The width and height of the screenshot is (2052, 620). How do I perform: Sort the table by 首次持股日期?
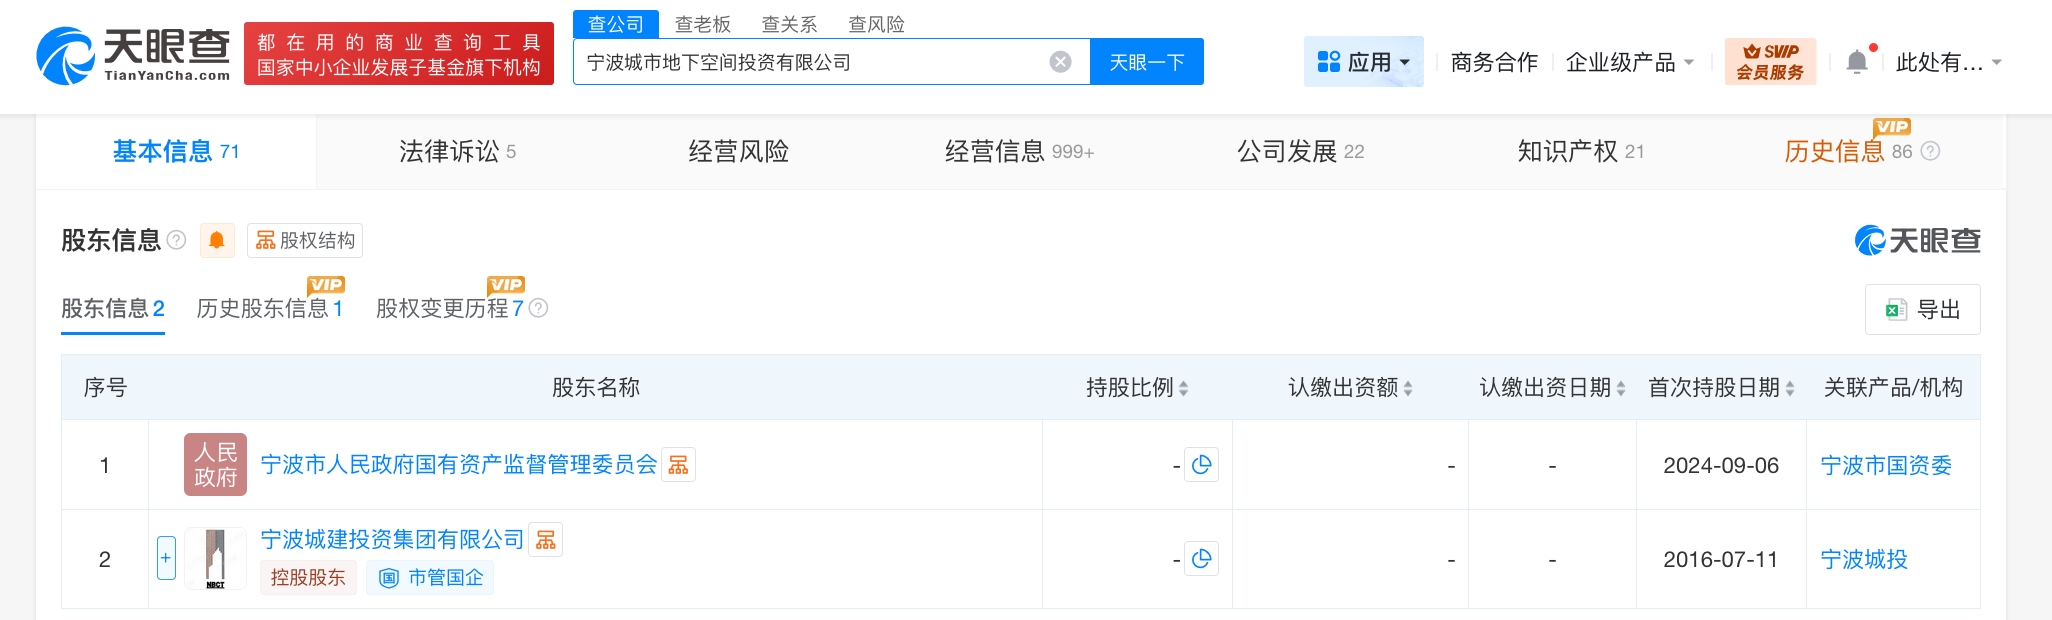click(x=1789, y=388)
